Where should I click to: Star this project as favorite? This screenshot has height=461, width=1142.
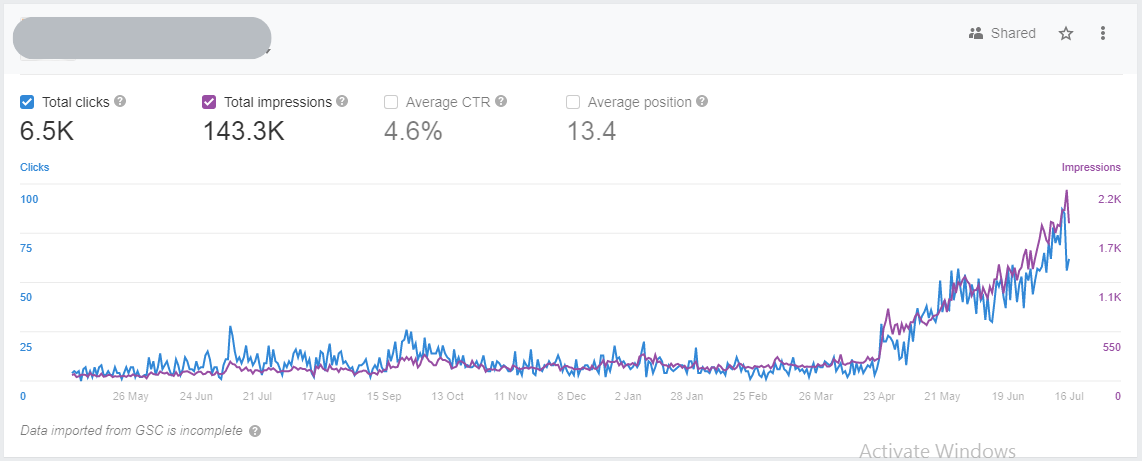pyautogui.click(x=1066, y=34)
